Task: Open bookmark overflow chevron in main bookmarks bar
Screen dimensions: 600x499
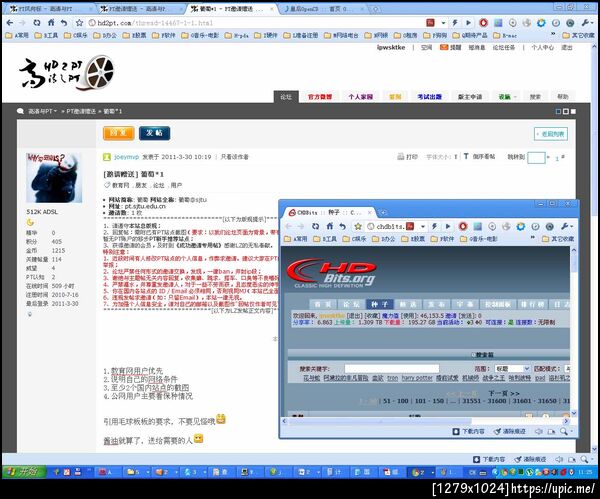Action: 553,35
